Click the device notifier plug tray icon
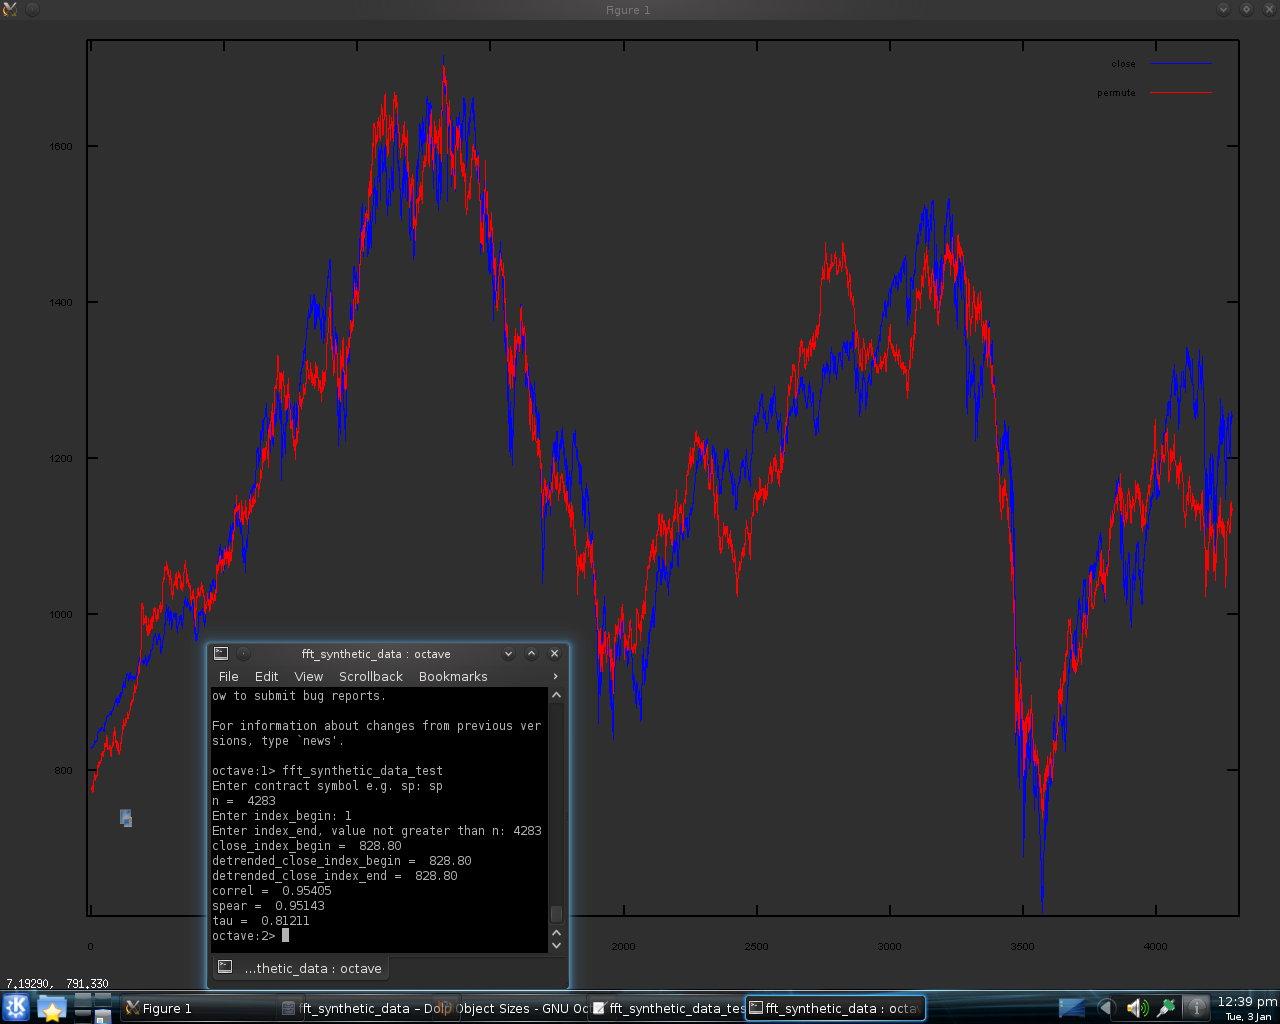The height and width of the screenshot is (1024, 1280). click(1166, 1008)
